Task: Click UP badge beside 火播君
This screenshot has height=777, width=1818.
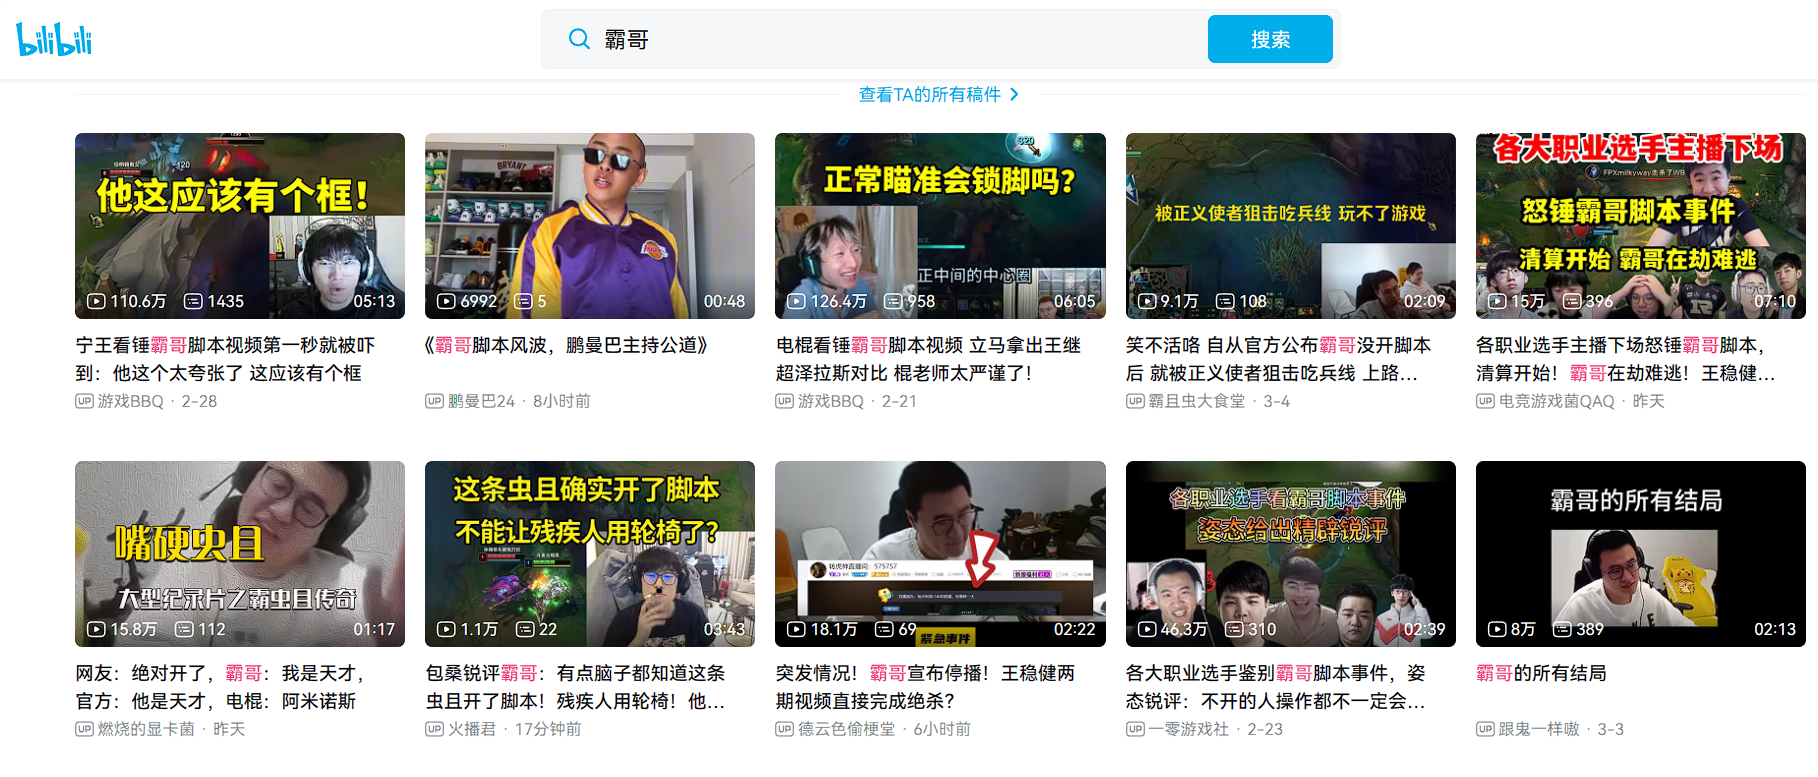Action: [434, 729]
